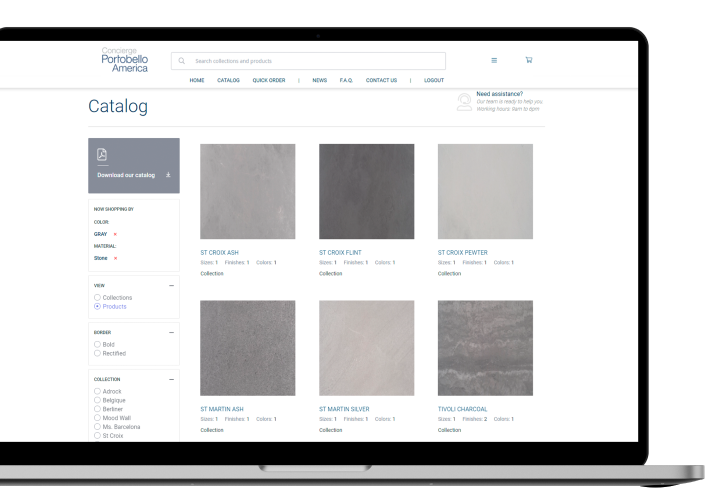
Task: Click the download arrow beside catalog
Action: coord(168,175)
